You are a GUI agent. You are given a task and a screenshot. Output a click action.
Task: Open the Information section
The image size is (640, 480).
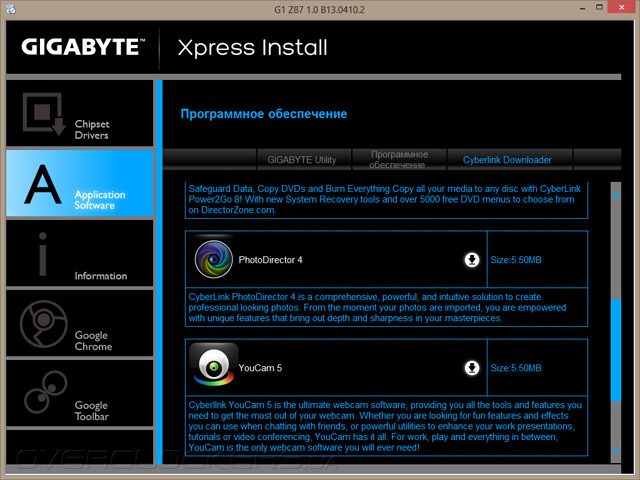click(x=80, y=253)
